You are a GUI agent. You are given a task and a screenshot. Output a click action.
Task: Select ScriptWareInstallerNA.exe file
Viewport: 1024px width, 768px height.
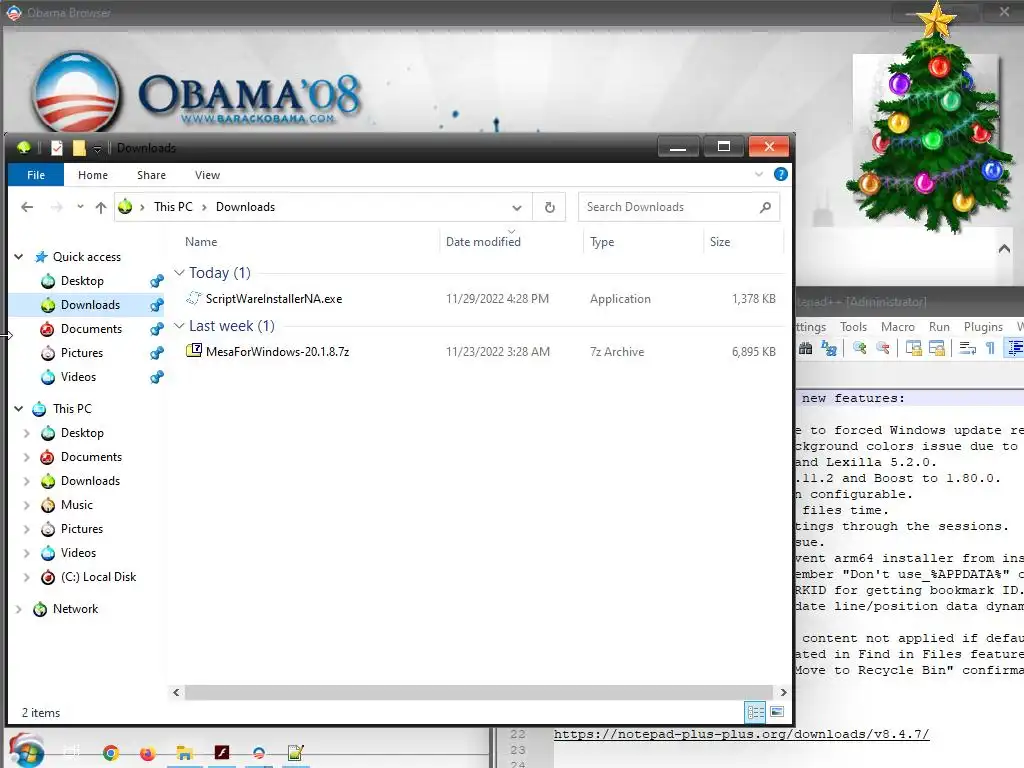pos(274,299)
